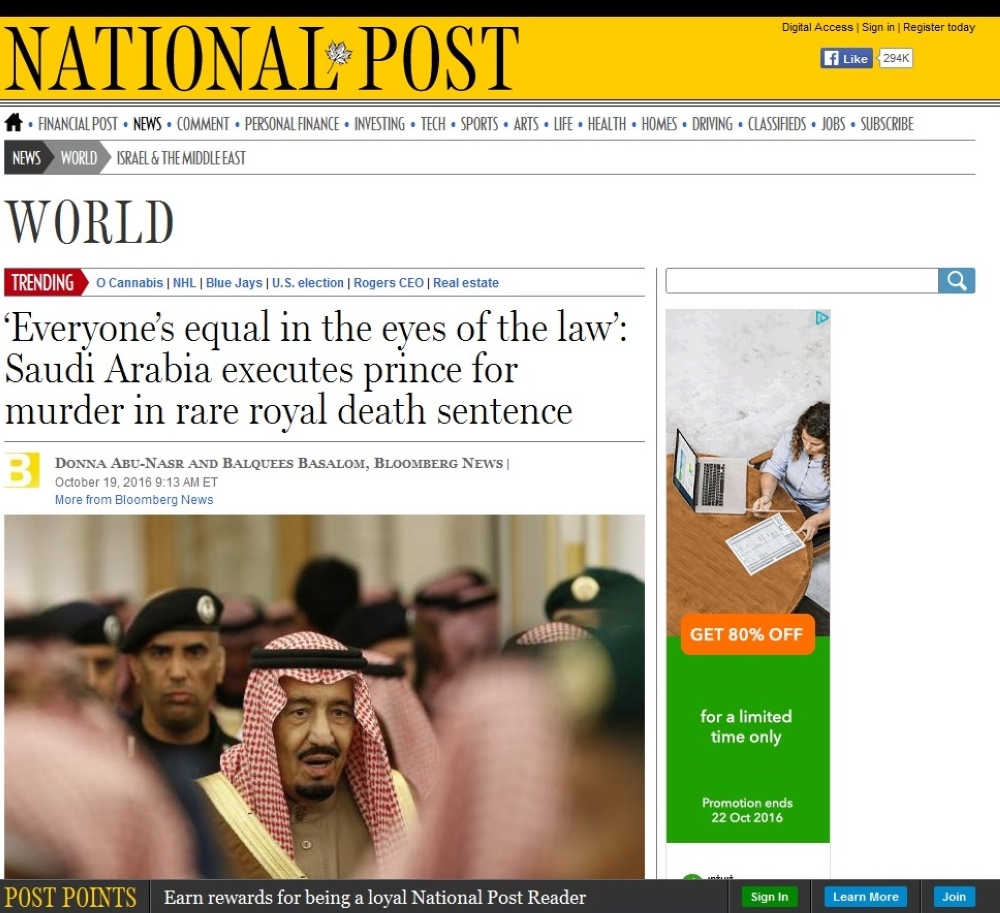Click the GET 80% OFF ad button
This screenshot has width=1000, height=913.
pos(747,635)
